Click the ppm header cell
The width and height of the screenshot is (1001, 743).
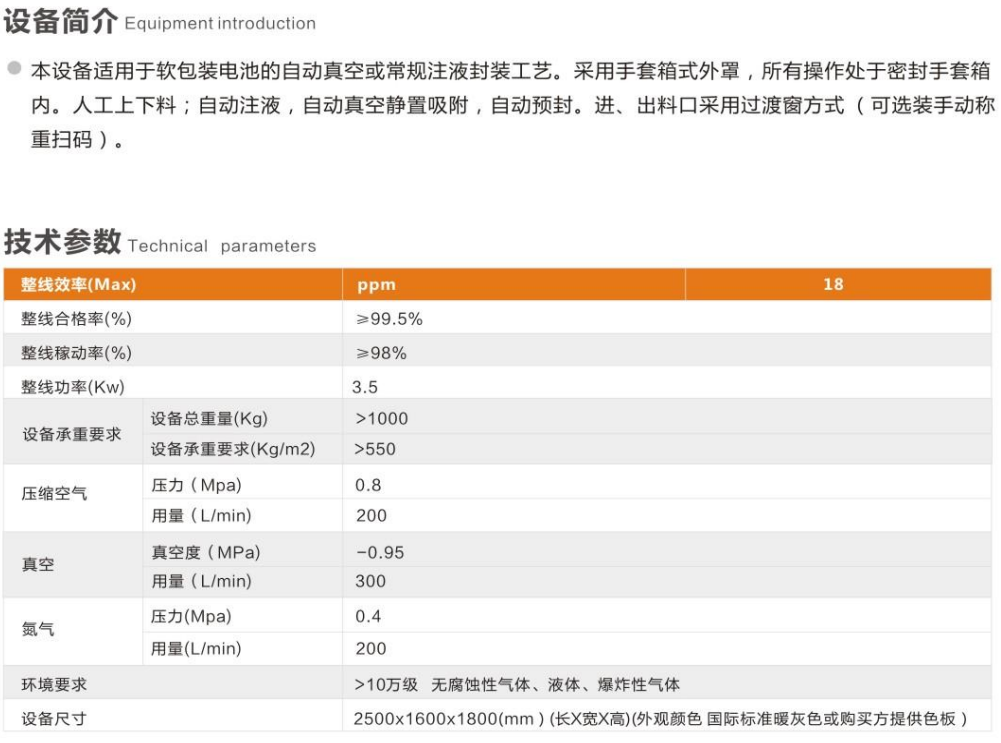tap(377, 284)
